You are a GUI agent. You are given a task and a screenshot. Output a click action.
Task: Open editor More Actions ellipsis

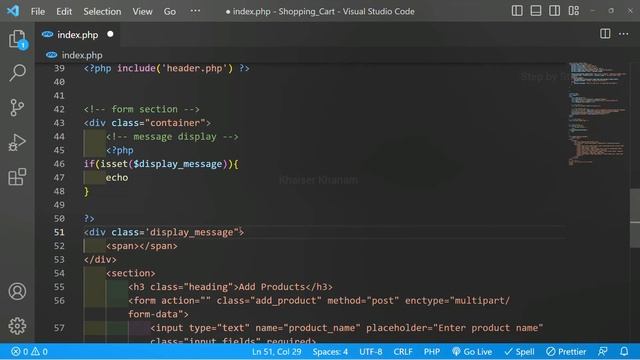623,34
